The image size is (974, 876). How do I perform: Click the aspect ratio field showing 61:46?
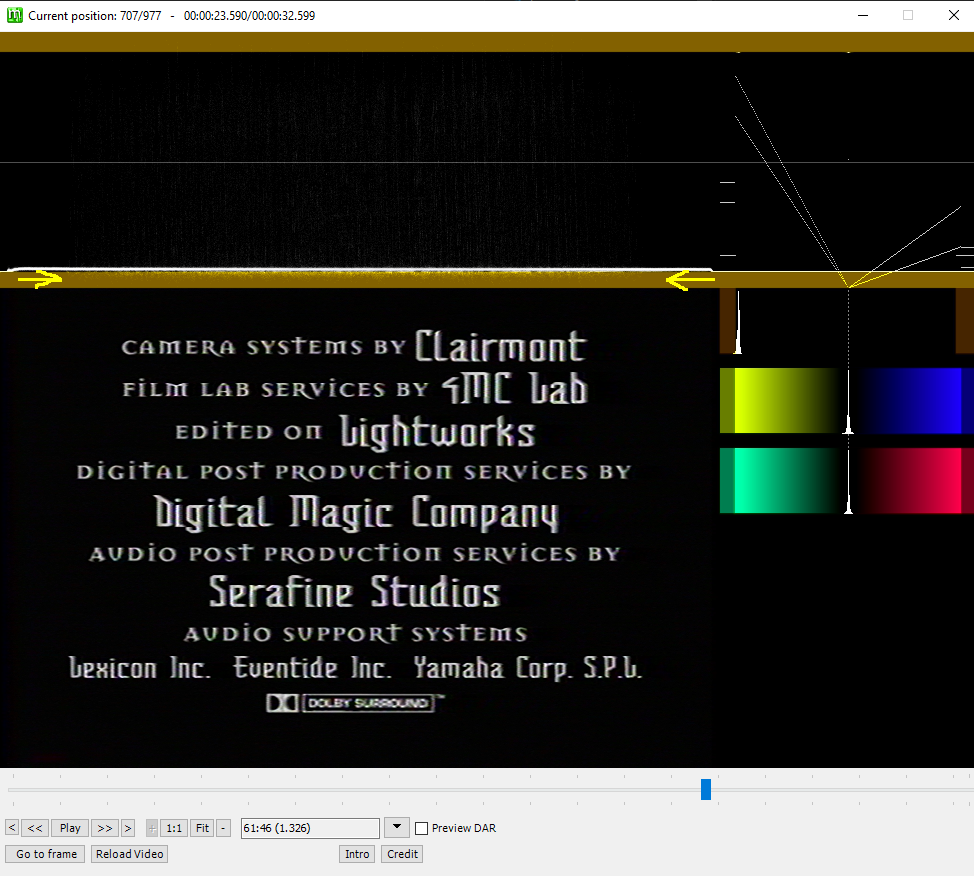(x=310, y=828)
